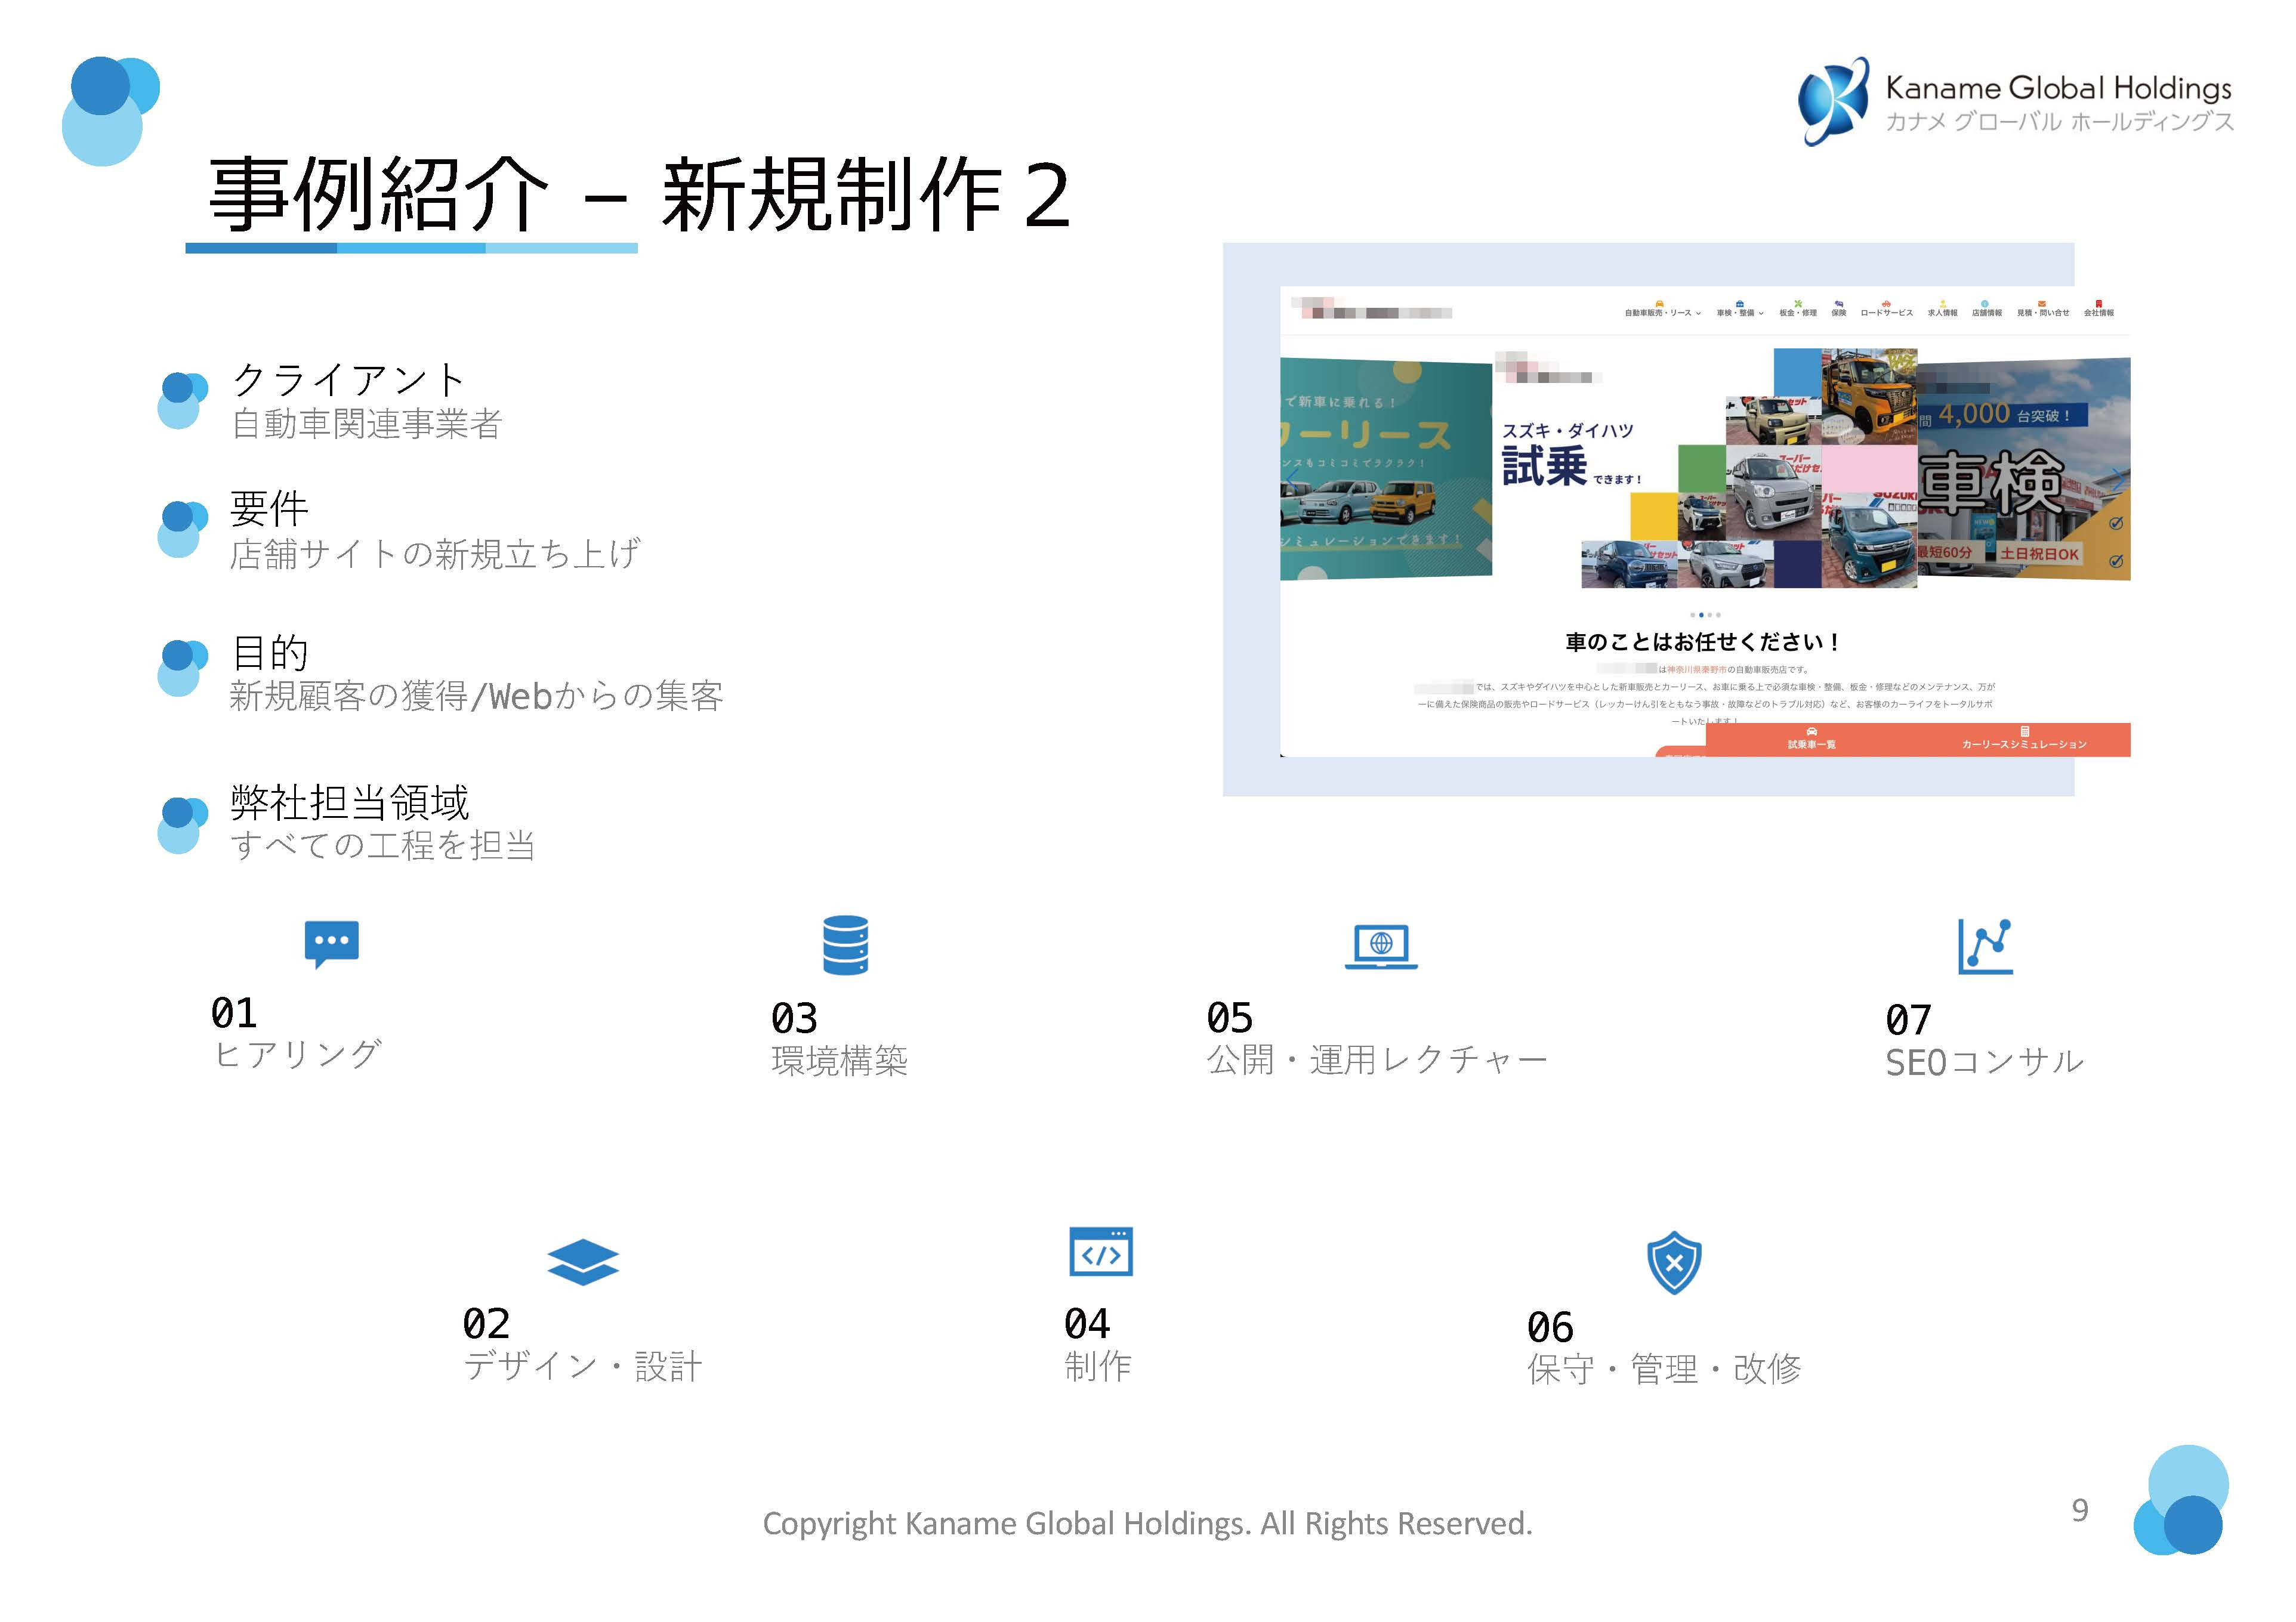Open the 車検・整備 dropdown chevron
This screenshot has height=1622, width=2296.
pos(1762,313)
